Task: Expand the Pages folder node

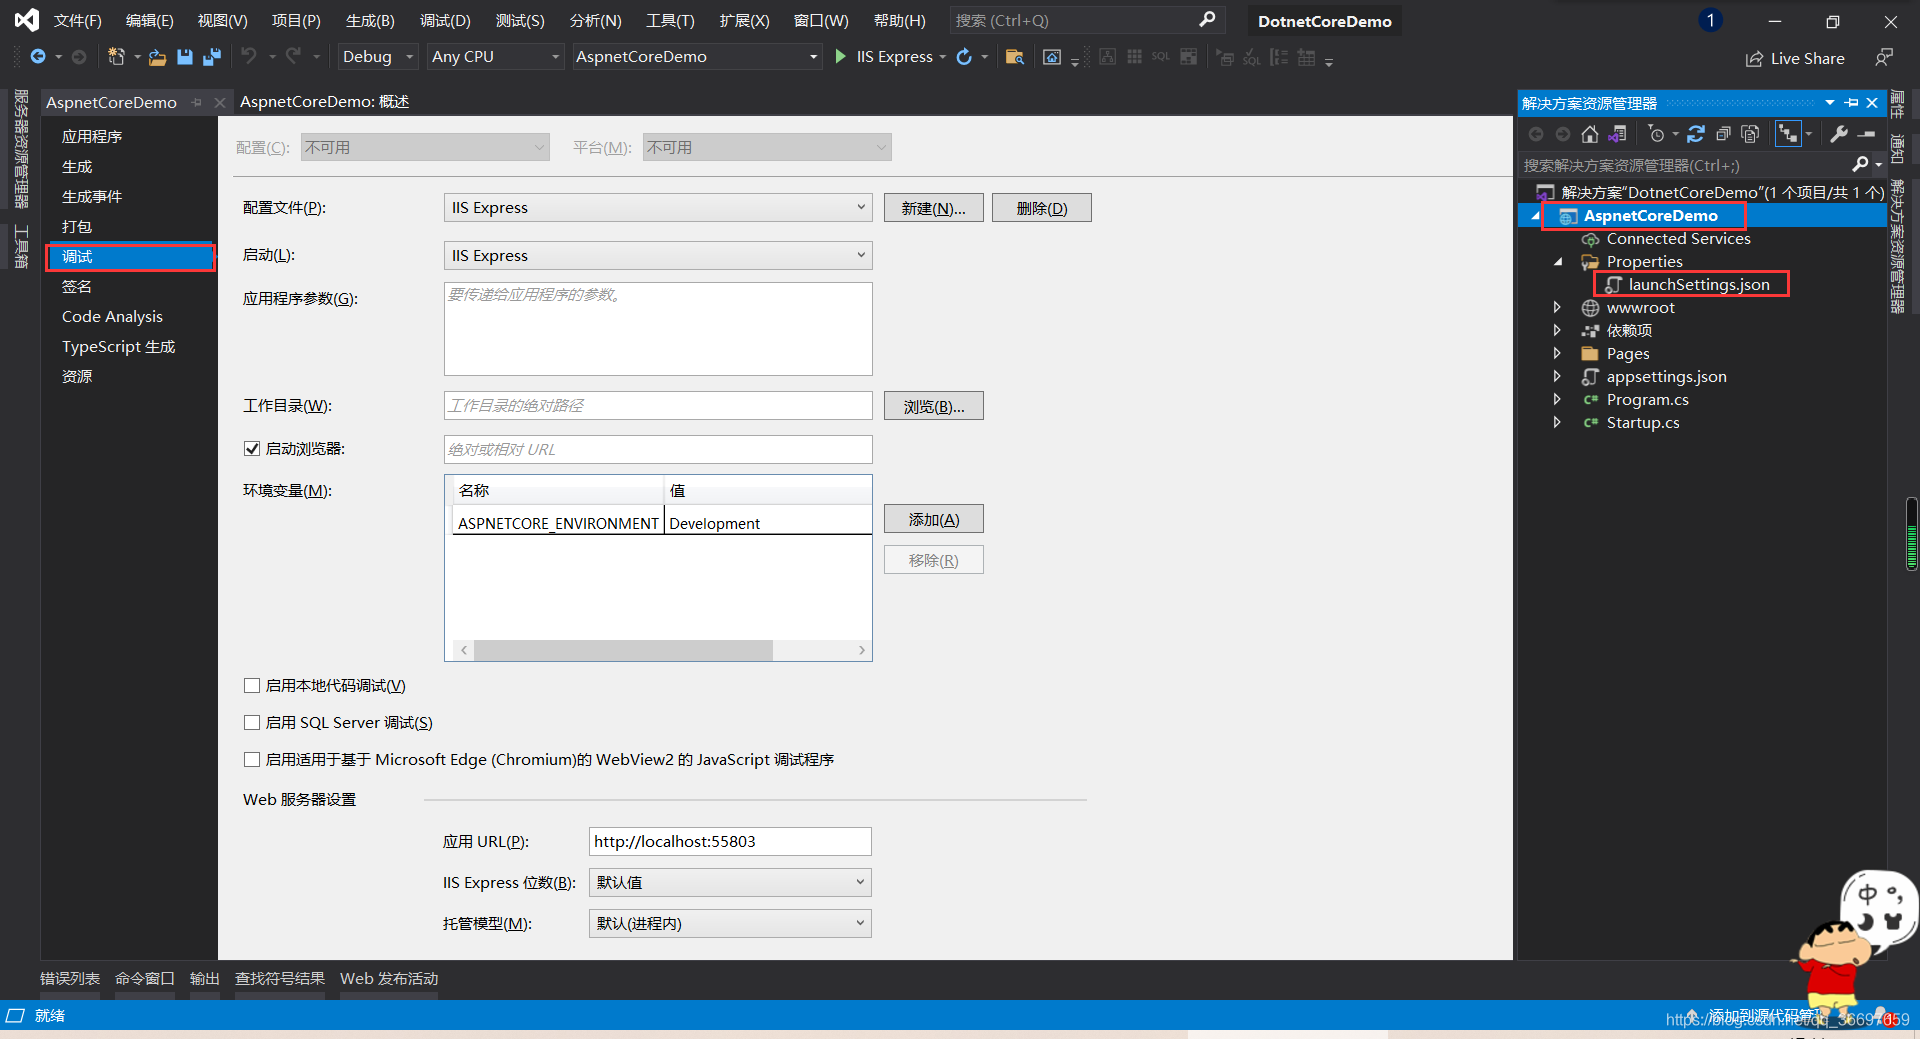Action: point(1557,354)
